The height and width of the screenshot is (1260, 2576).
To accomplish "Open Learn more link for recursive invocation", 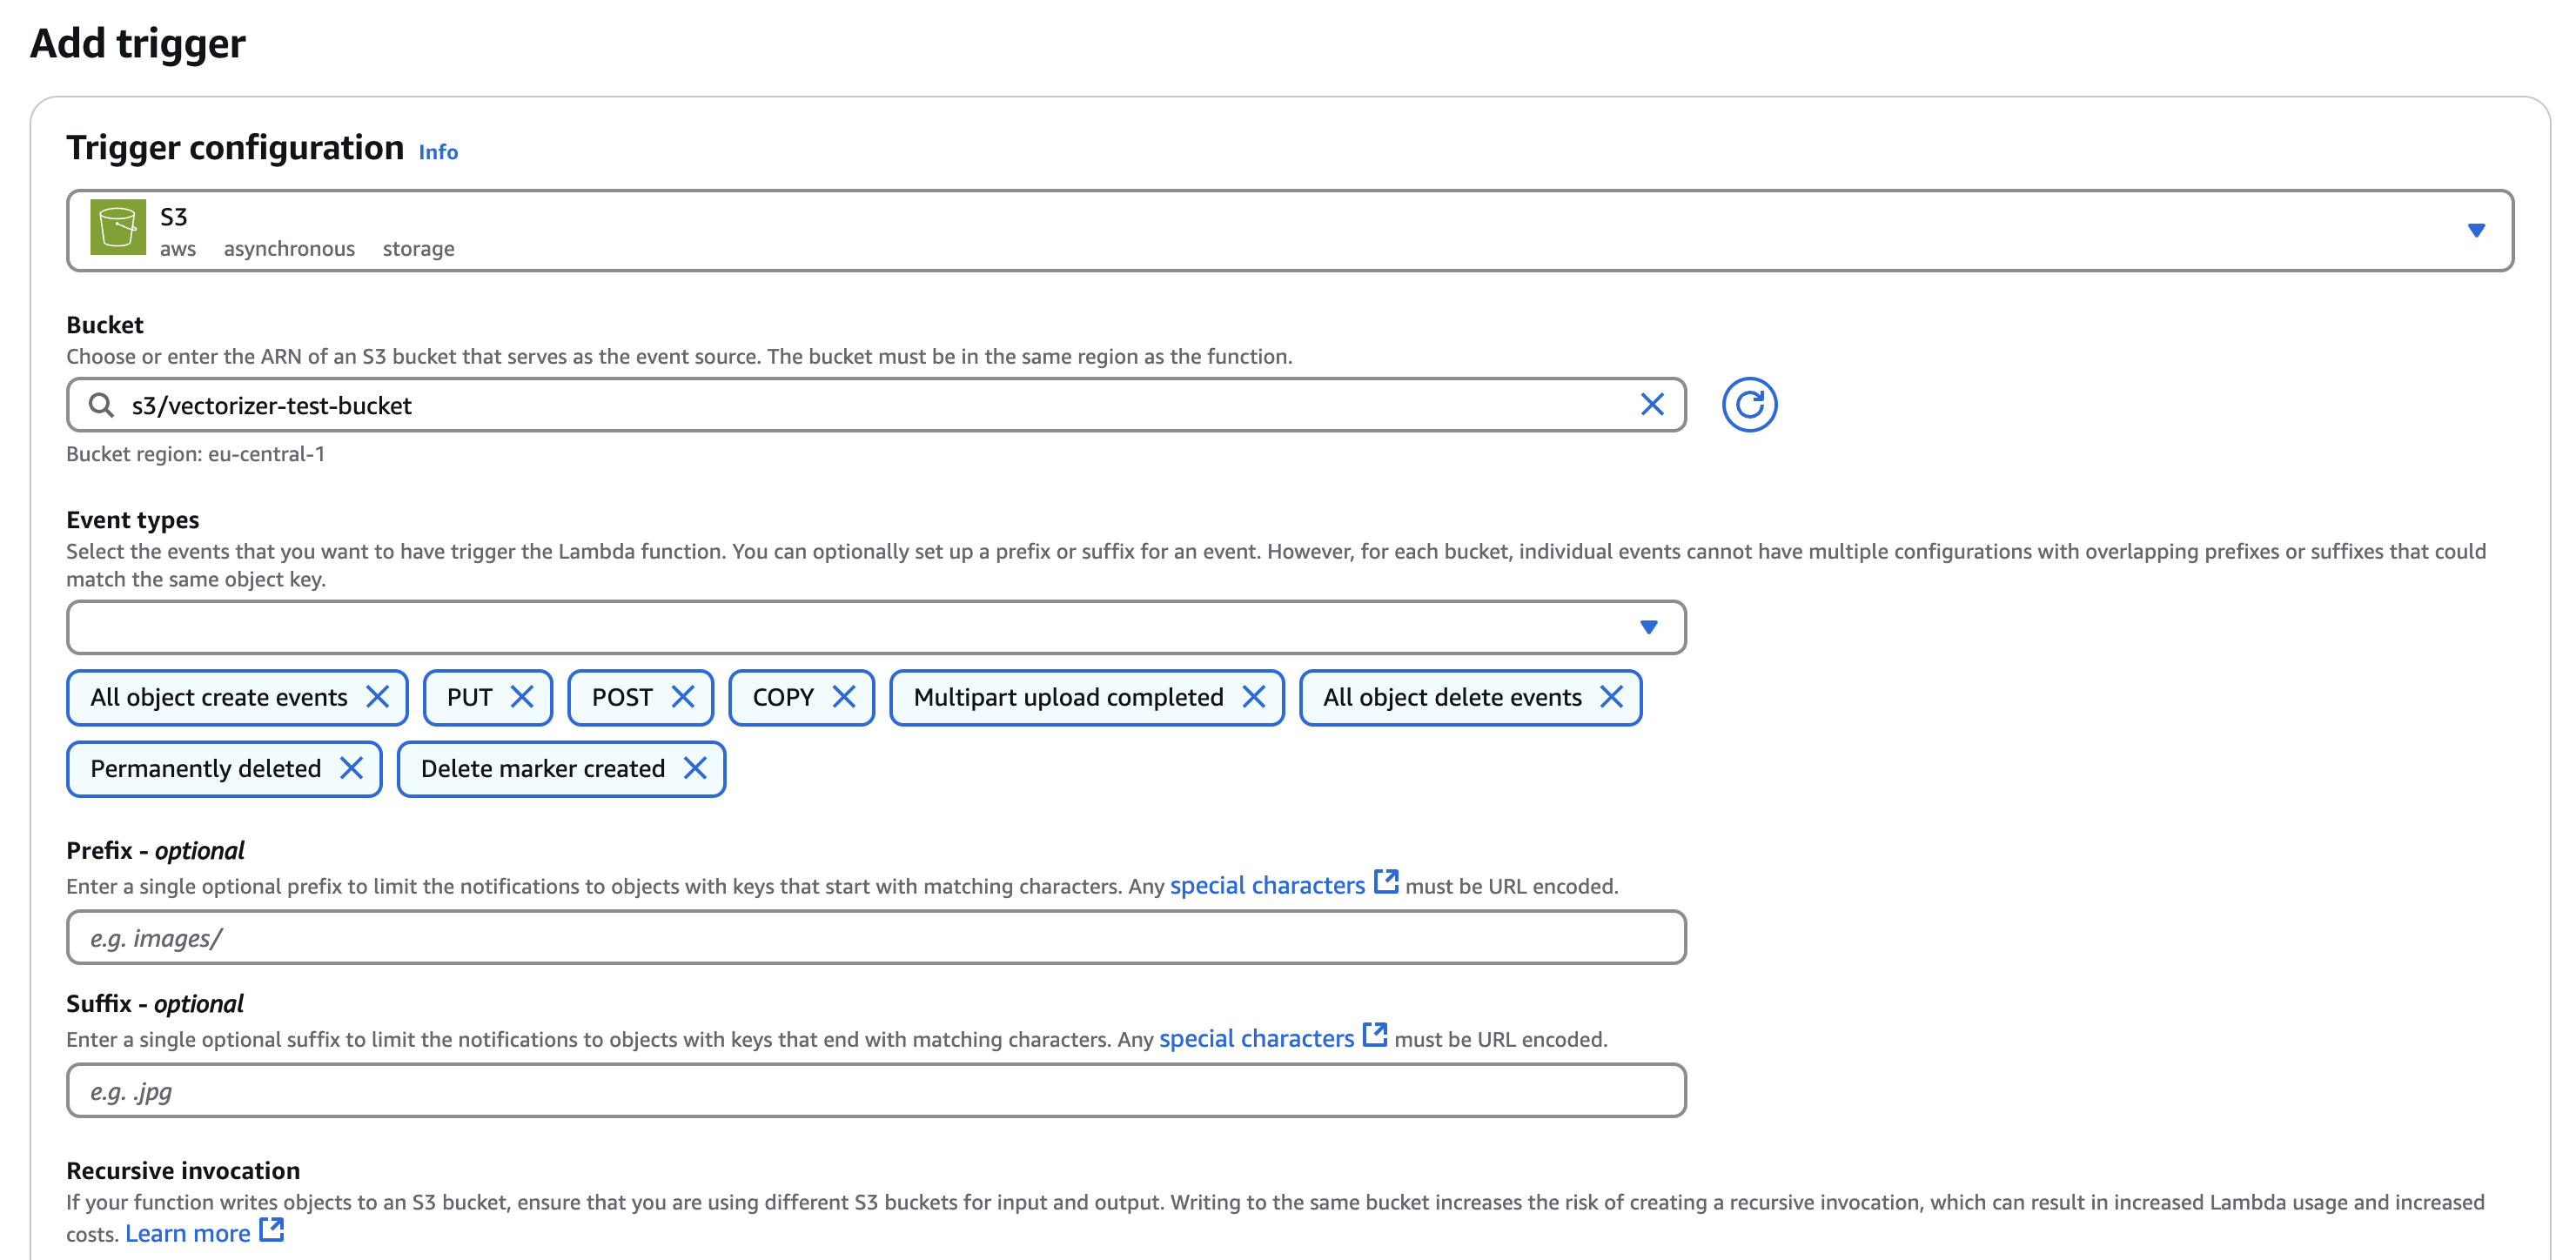I will click(187, 1234).
